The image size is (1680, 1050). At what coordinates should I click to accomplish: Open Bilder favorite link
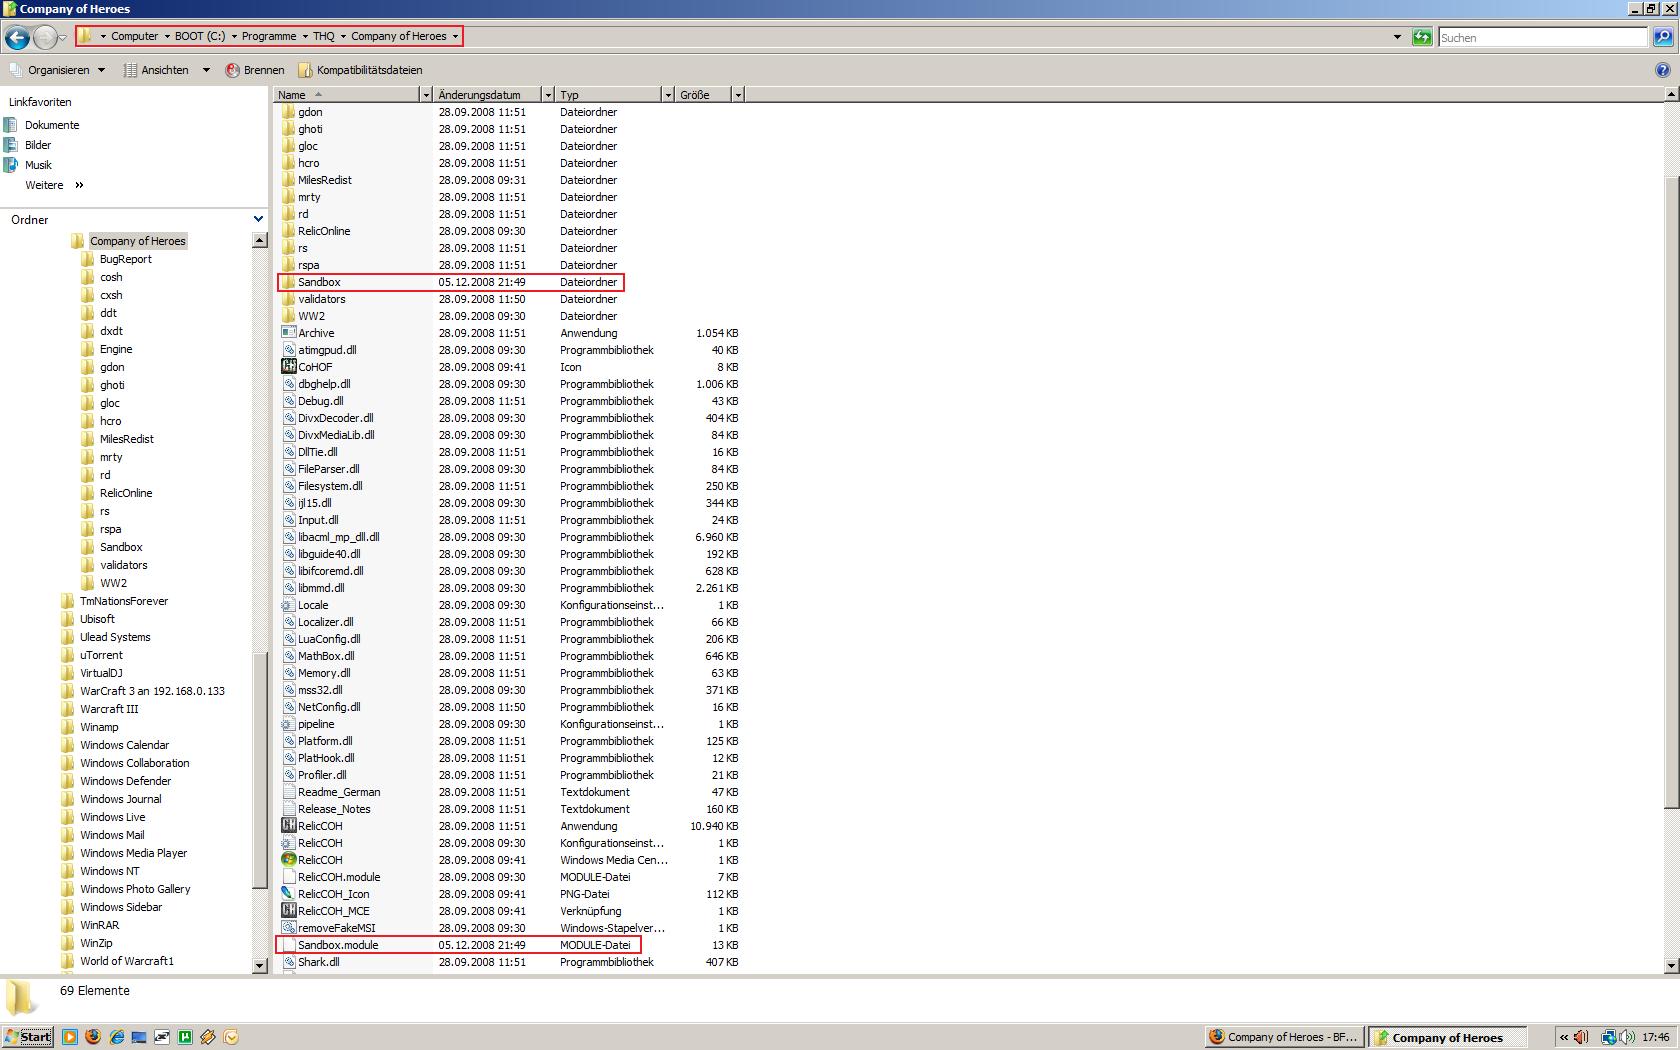pos(38,145)
